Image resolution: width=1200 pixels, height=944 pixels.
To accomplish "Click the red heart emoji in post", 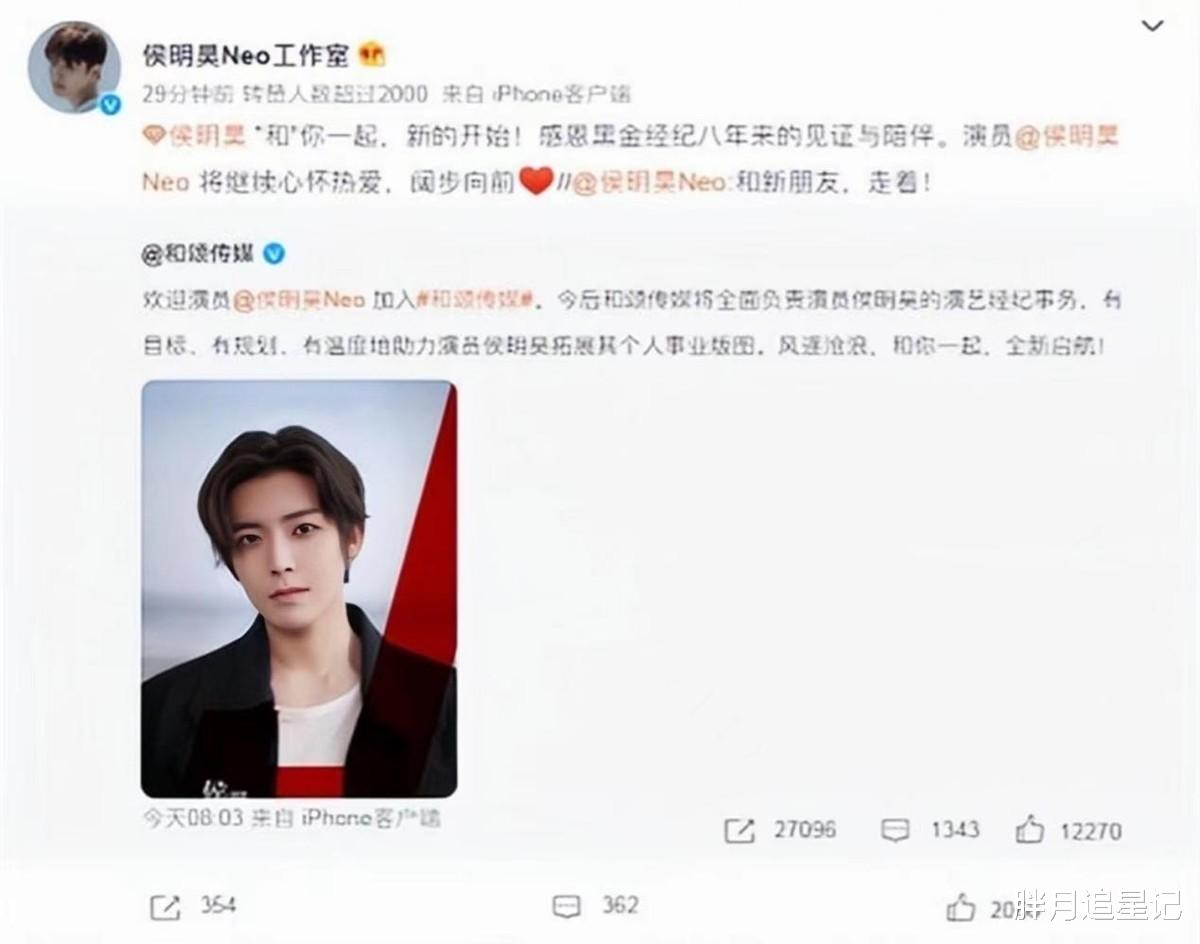I will [536, 183].
